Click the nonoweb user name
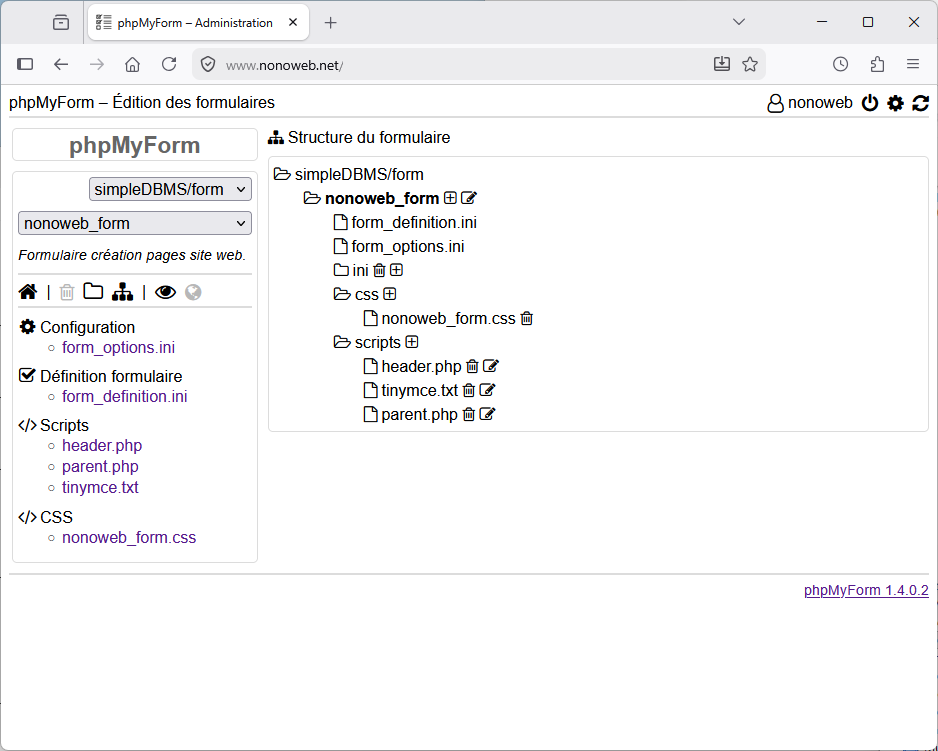The width and height of the screenshot is (938, 751). 820,102
